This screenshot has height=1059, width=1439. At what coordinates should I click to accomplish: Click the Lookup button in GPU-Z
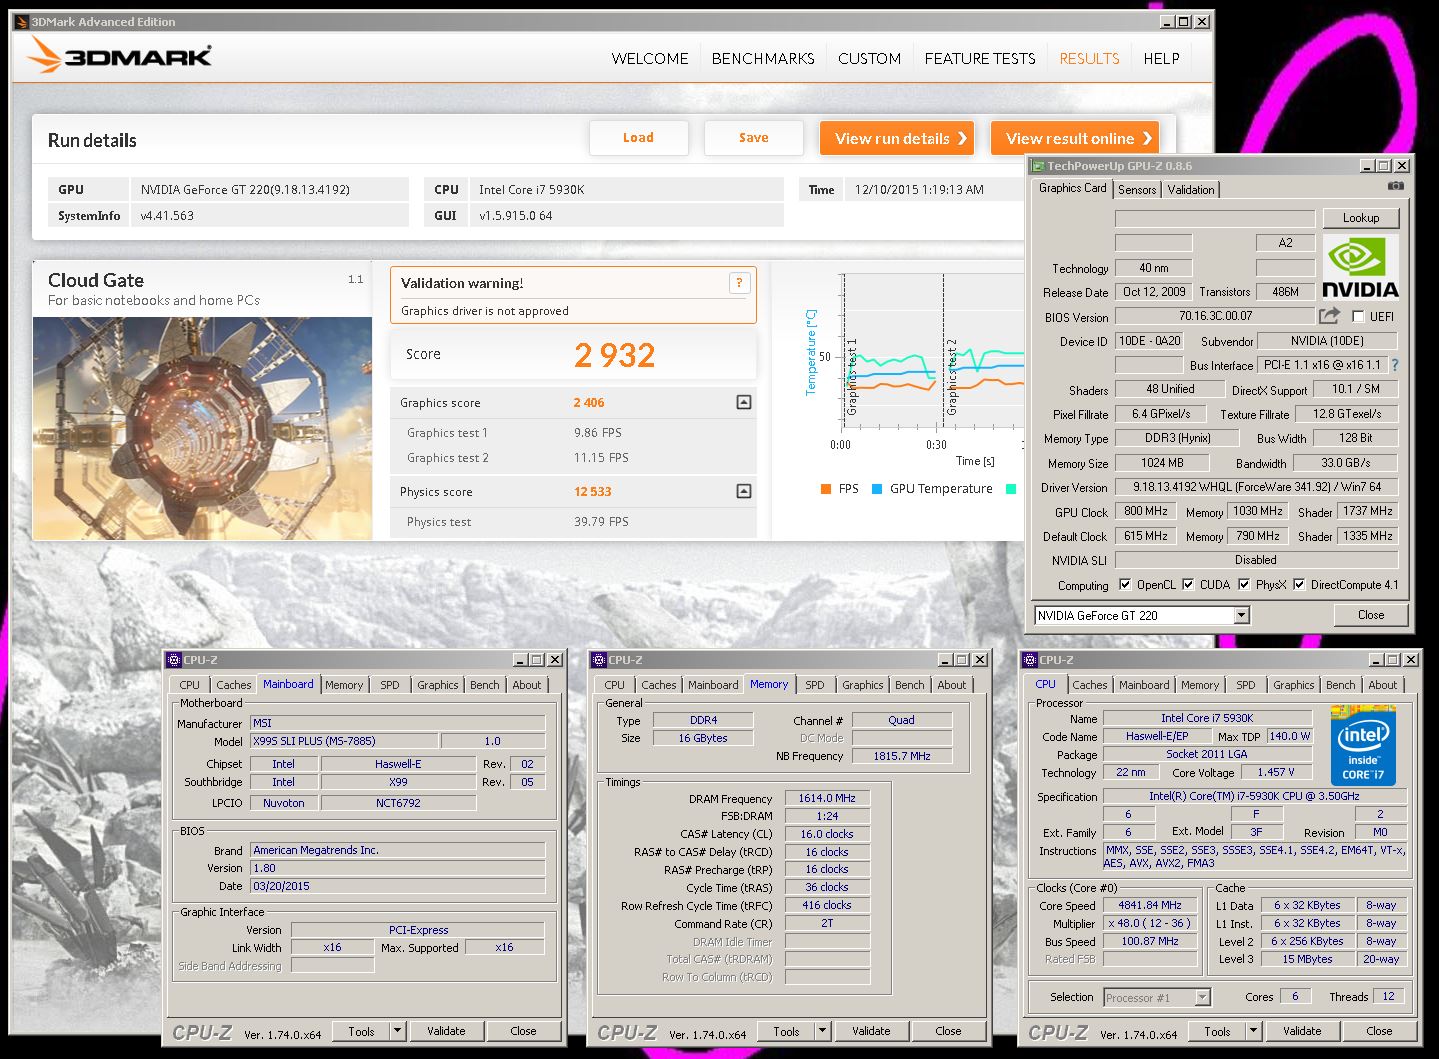pyautogui.click(x=1361, y=217)
